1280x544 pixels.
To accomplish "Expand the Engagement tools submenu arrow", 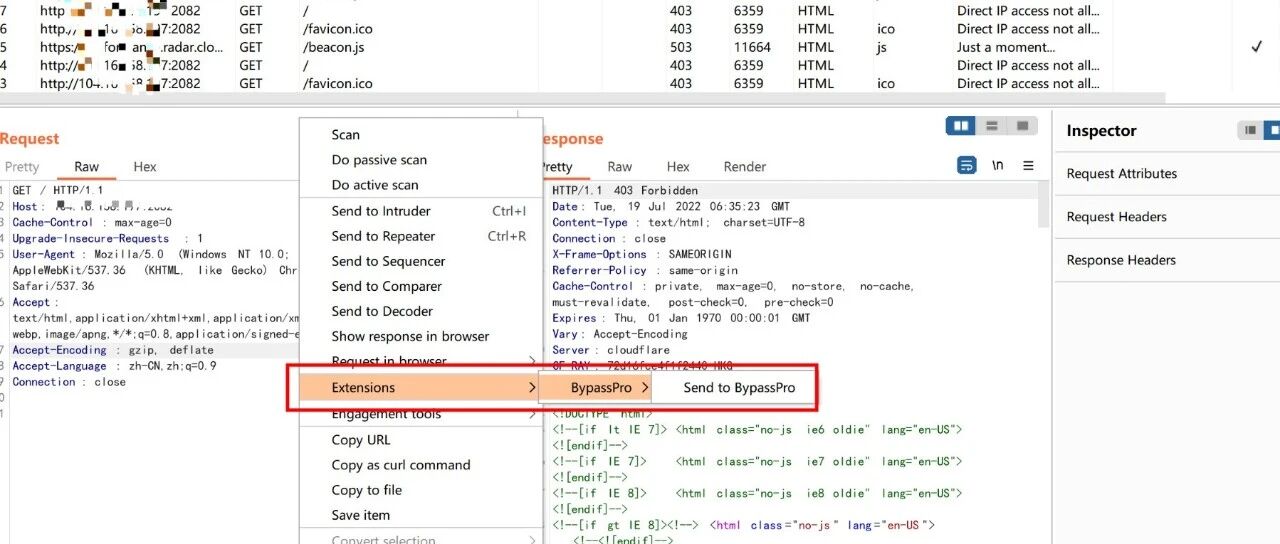I will [x=532, y=414].
